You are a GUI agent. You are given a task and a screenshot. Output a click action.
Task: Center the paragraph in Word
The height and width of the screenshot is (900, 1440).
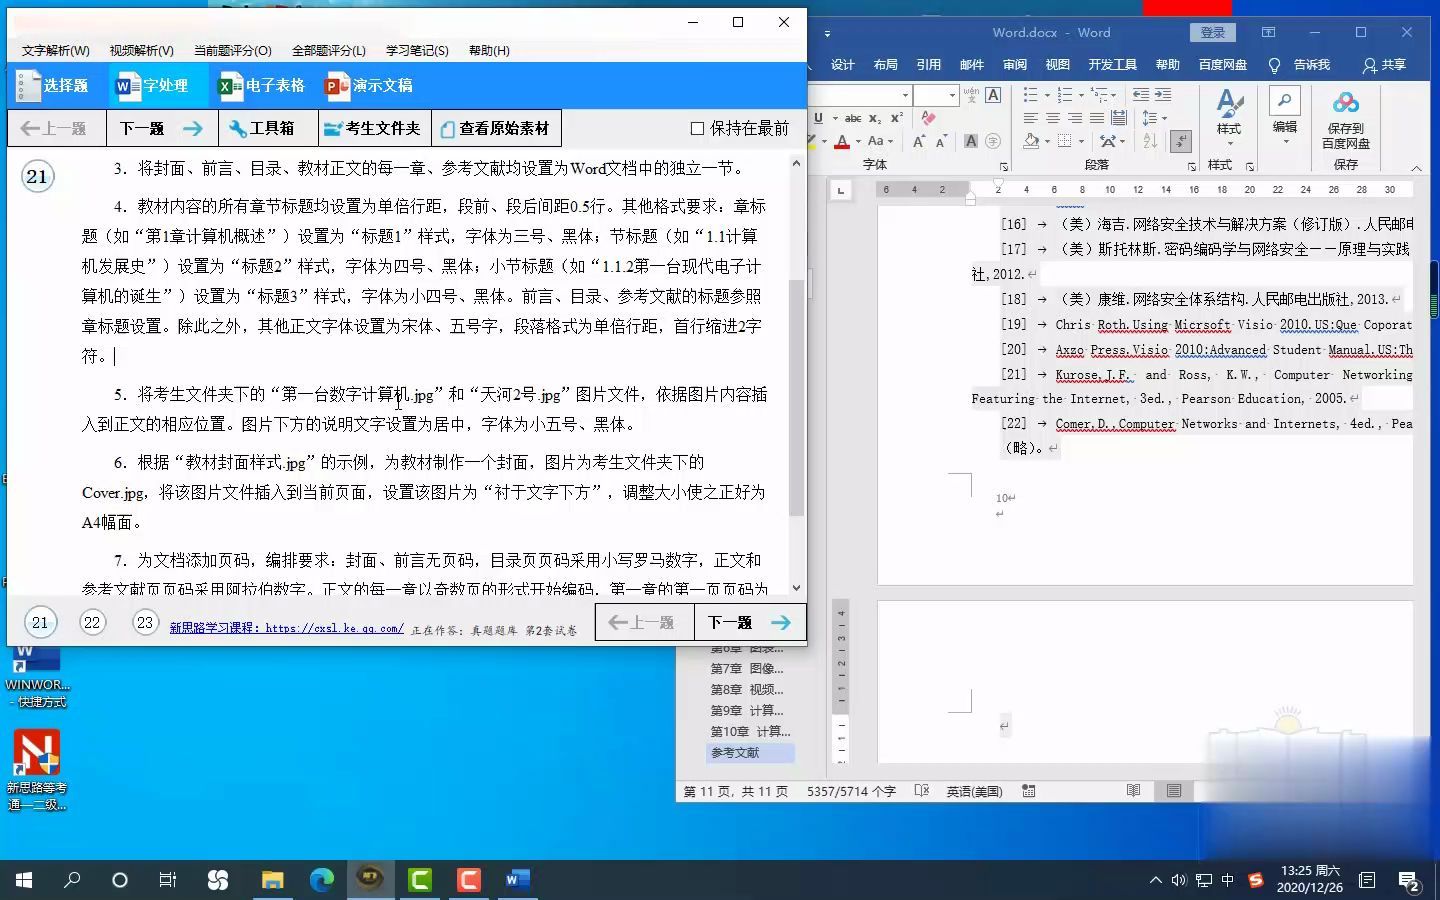pos(1053,118)
